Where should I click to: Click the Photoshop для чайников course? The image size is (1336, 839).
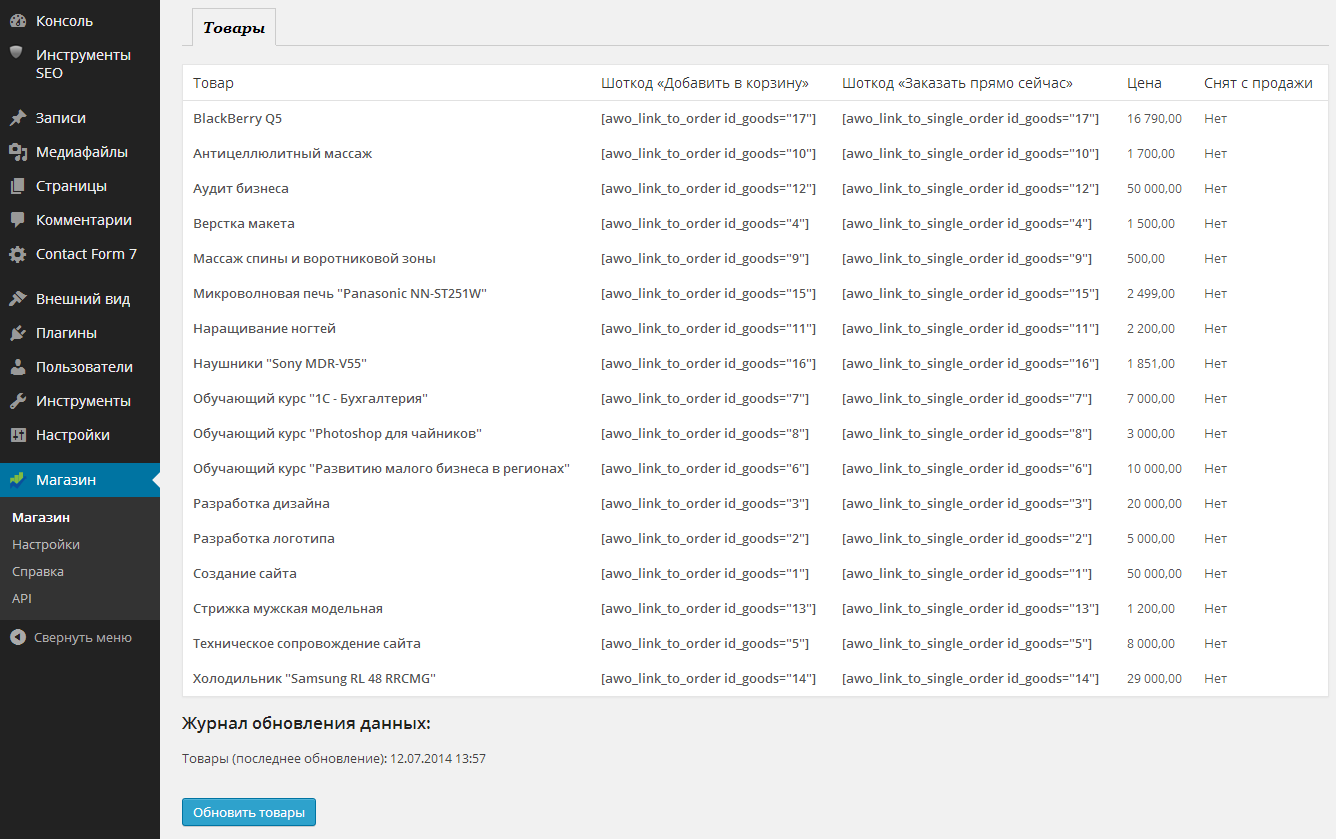point(338,434)
